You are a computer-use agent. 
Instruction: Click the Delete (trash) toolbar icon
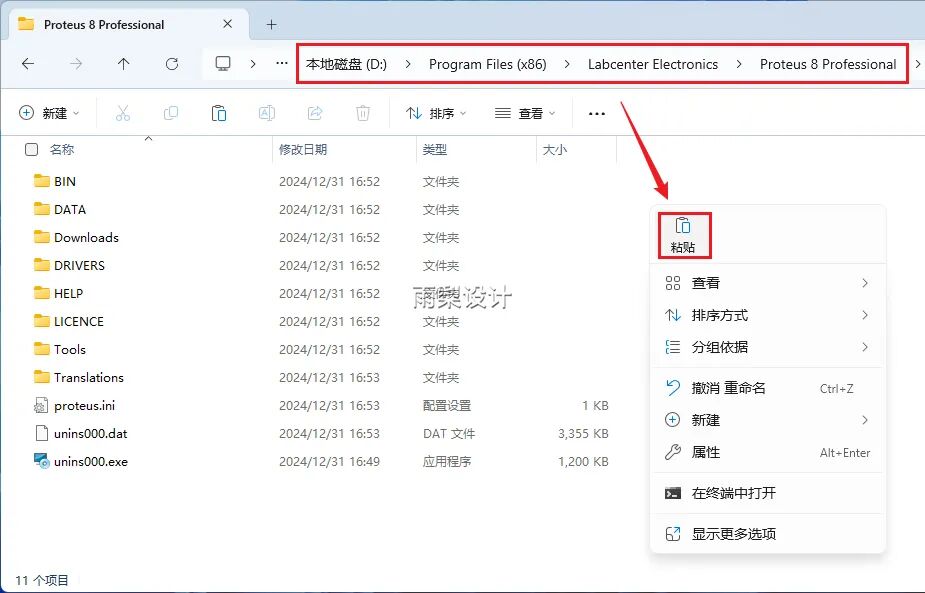pyautogui.click(x=361, y=112)
